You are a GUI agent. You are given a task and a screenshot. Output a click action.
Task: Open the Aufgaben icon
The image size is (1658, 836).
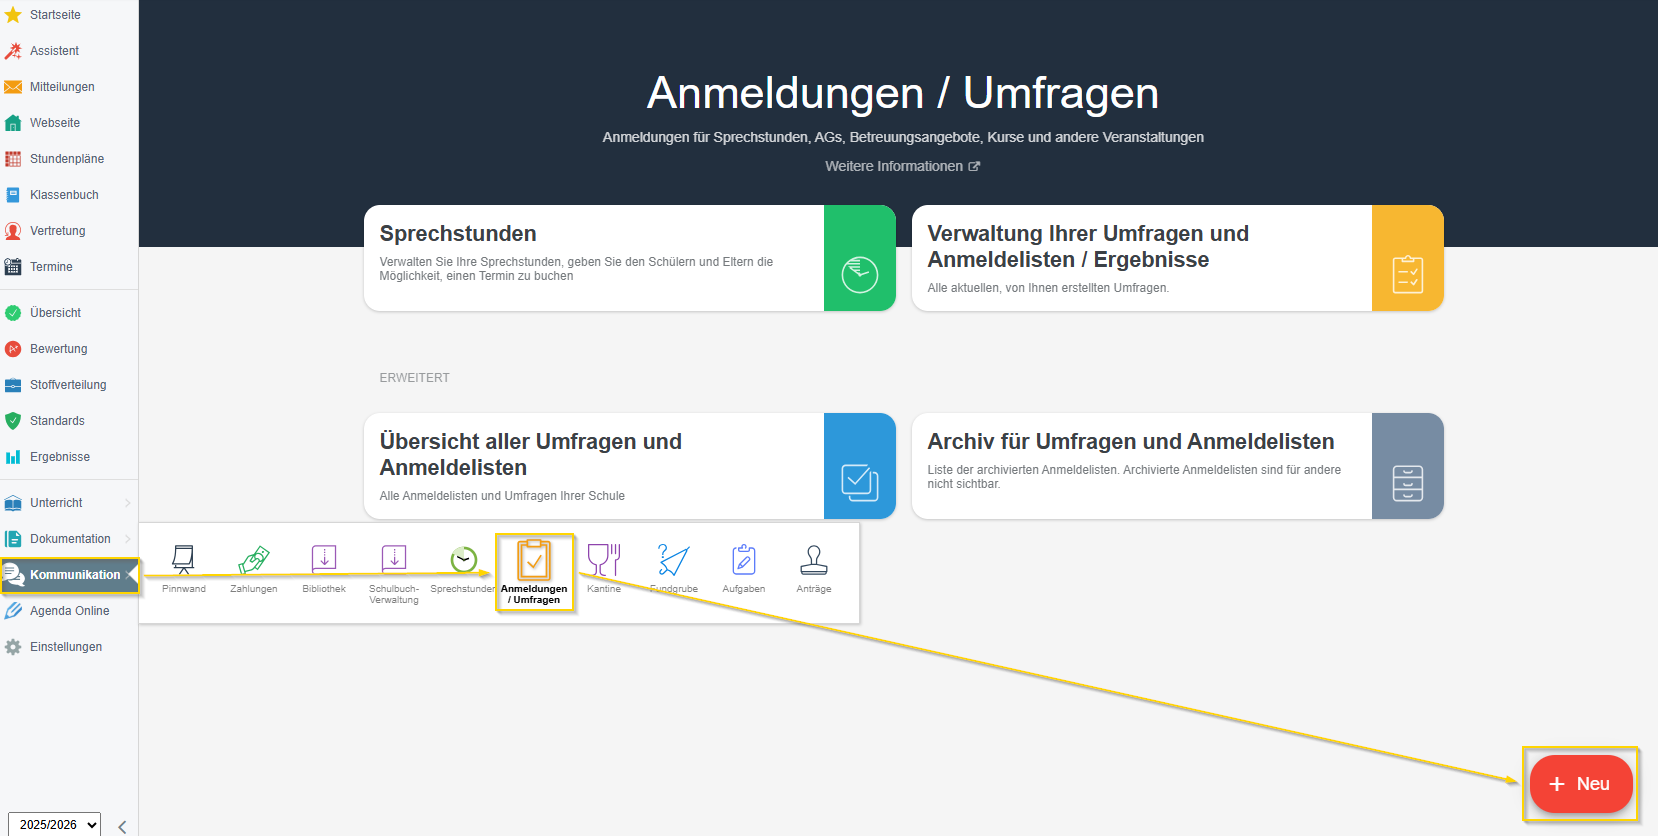pos(744,567)
